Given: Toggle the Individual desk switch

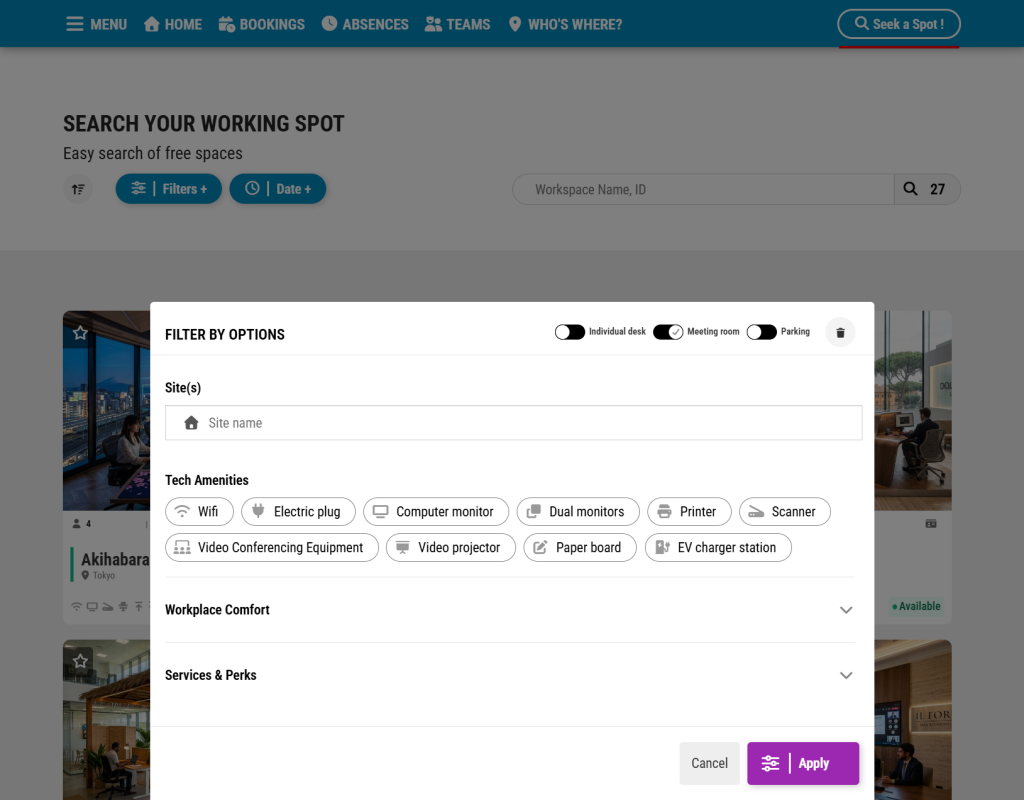Looking at the screenshot, I should 569,332.
